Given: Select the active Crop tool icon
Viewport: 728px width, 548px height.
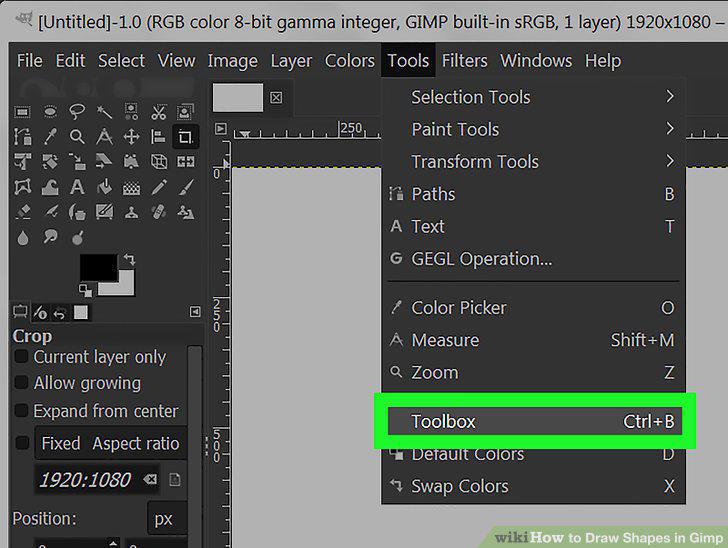Looking at the screenshot, I should (x=186, y=137).
